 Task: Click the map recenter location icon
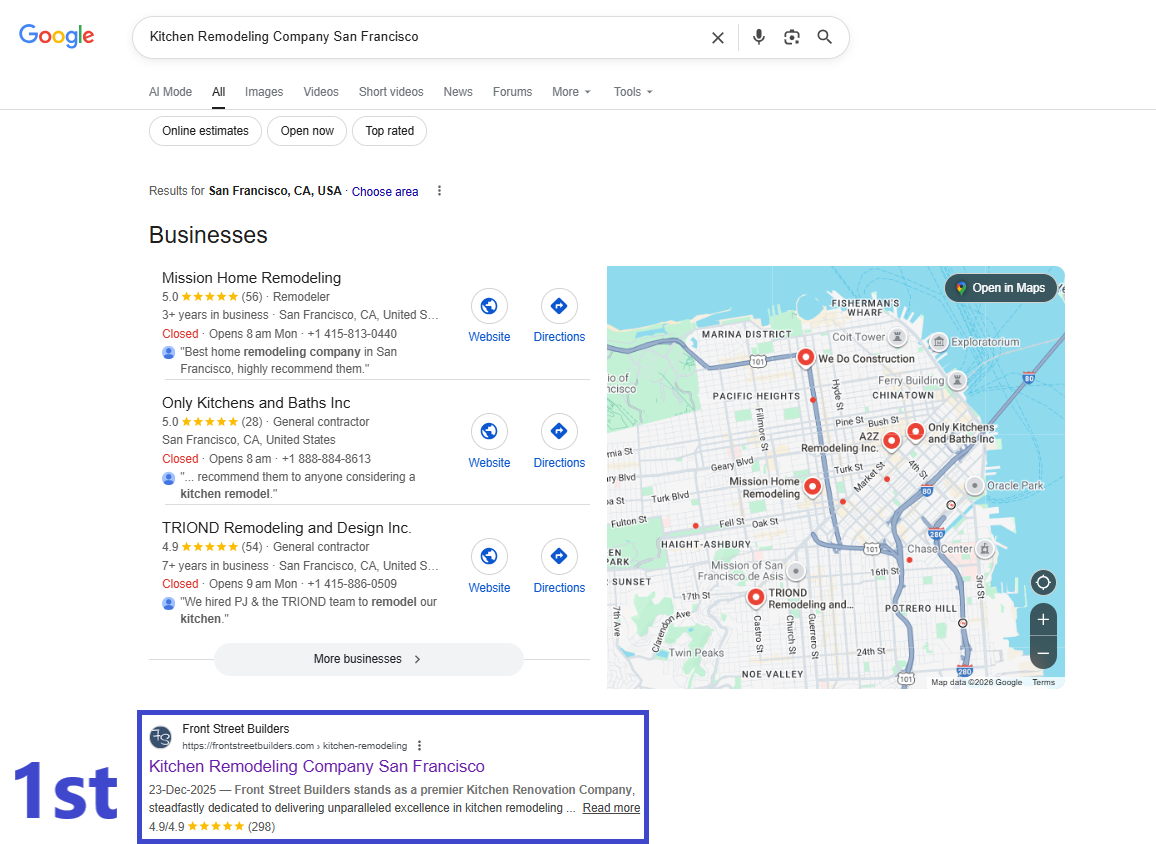[x=1043, y=583]
